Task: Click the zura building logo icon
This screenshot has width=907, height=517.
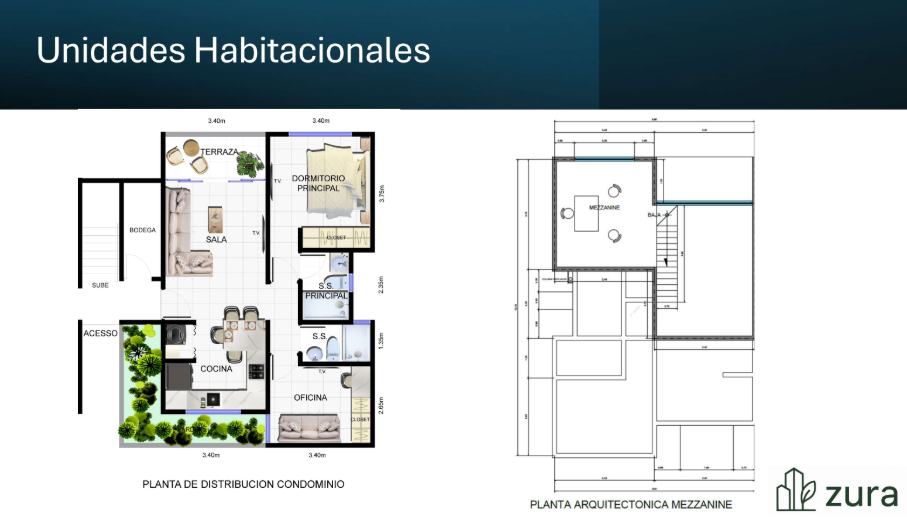Action: 799,489
